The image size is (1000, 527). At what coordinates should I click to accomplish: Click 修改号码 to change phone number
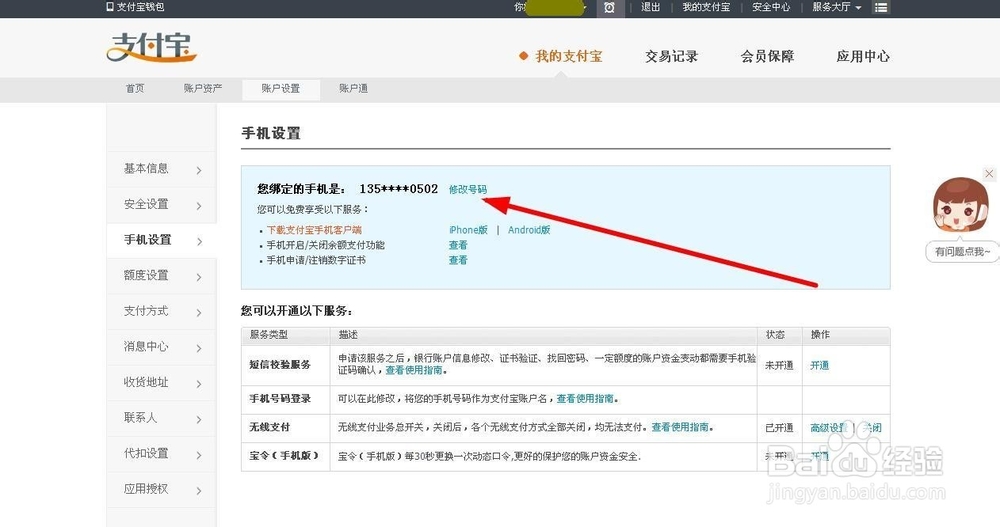coord(467,189)
